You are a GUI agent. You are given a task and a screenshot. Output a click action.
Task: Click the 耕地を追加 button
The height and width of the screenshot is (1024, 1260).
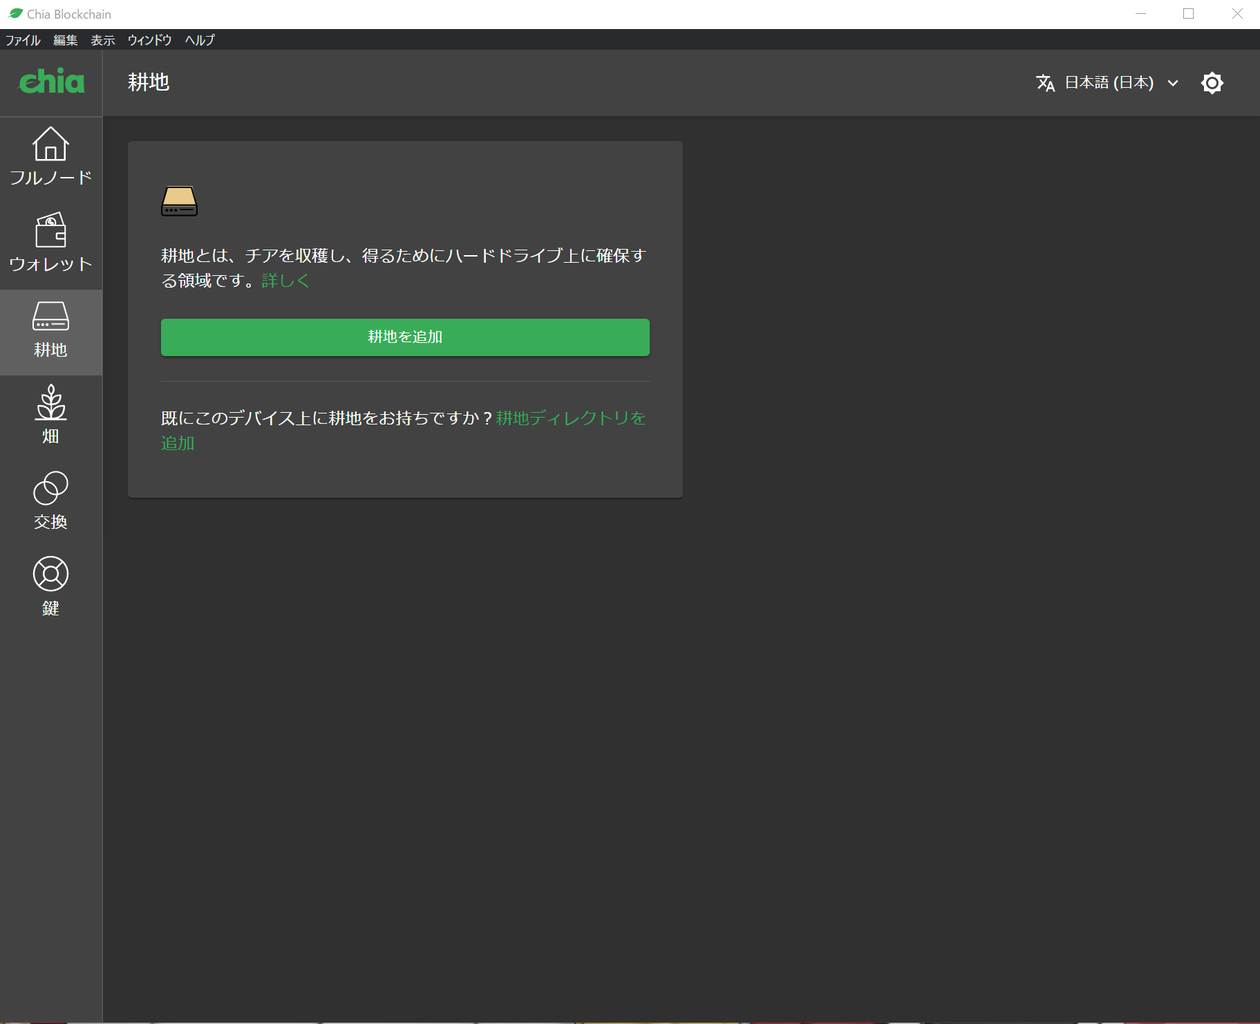coord(404,337)
